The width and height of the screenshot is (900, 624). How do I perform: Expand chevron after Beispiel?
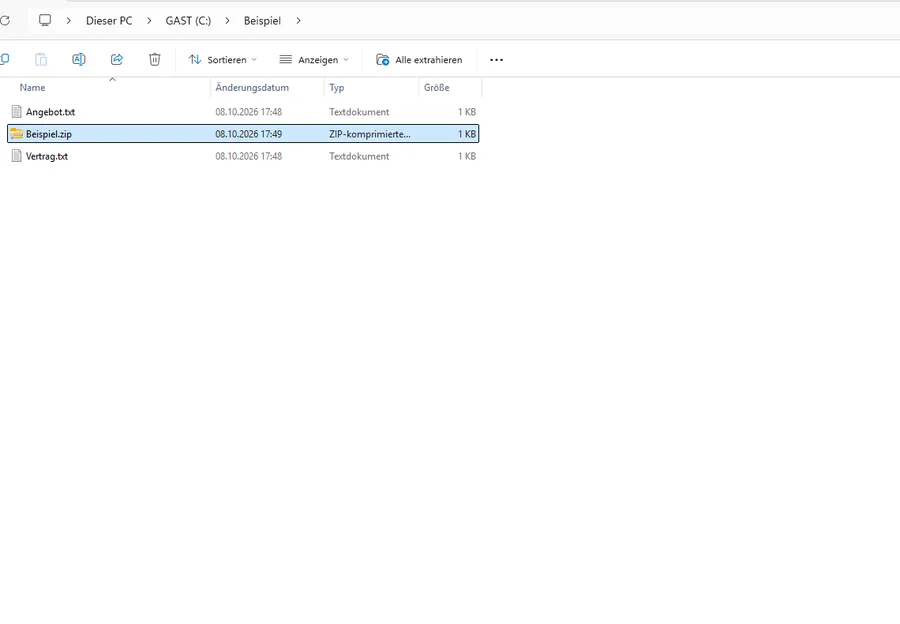point(298,21)
